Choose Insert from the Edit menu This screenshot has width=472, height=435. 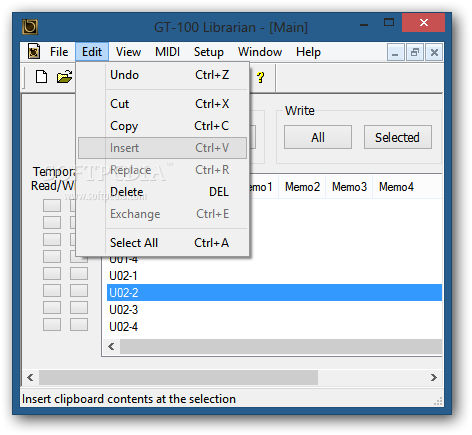pyautogui.click(x=163, y=148)
